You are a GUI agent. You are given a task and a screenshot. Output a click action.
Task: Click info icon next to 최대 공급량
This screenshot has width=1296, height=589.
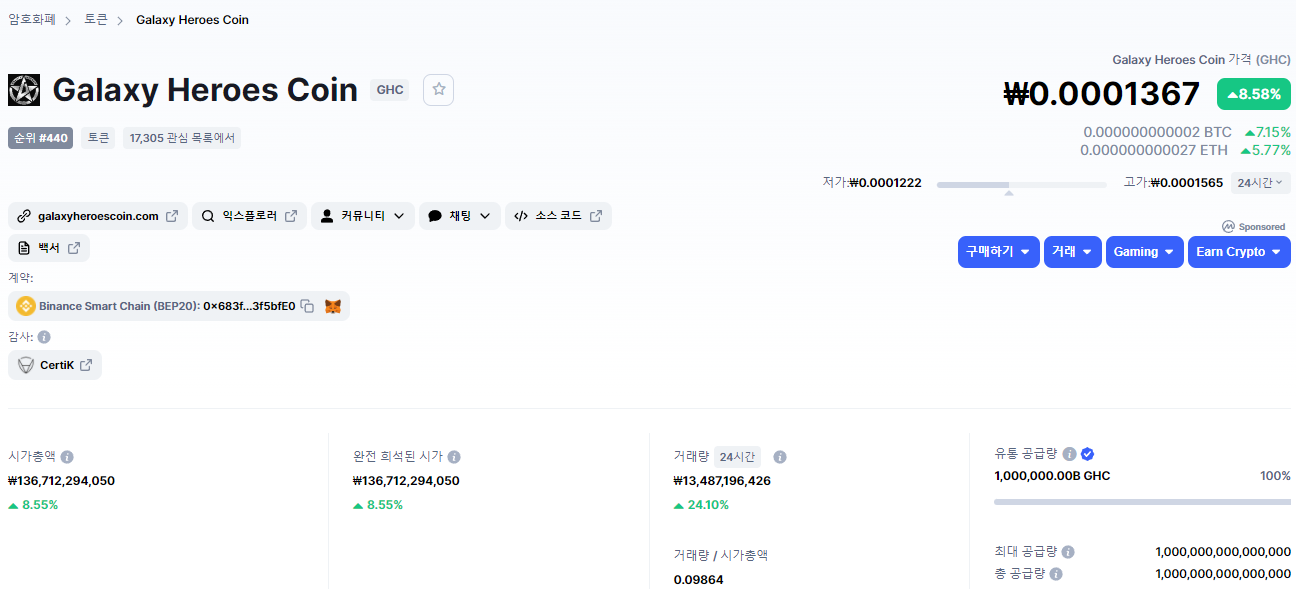[1068, 552]
